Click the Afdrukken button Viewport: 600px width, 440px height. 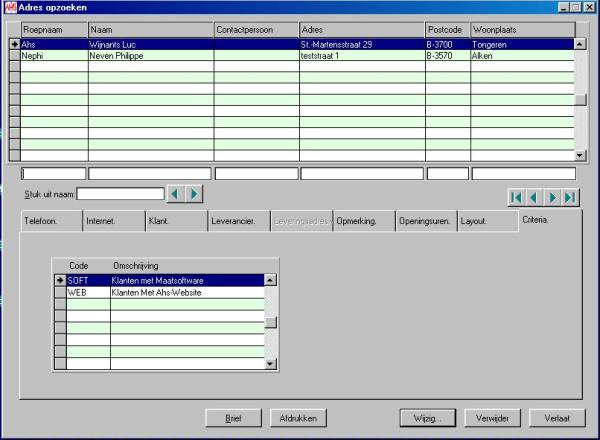tap(298, 418)
